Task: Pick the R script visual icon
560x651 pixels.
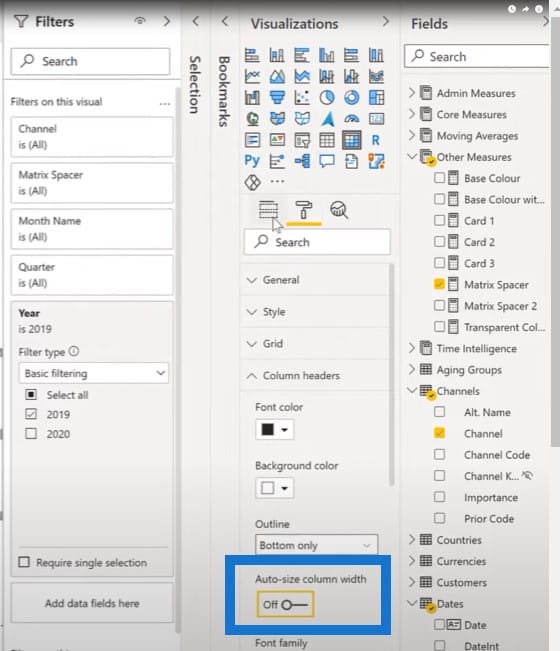Action: coord(376,140)
